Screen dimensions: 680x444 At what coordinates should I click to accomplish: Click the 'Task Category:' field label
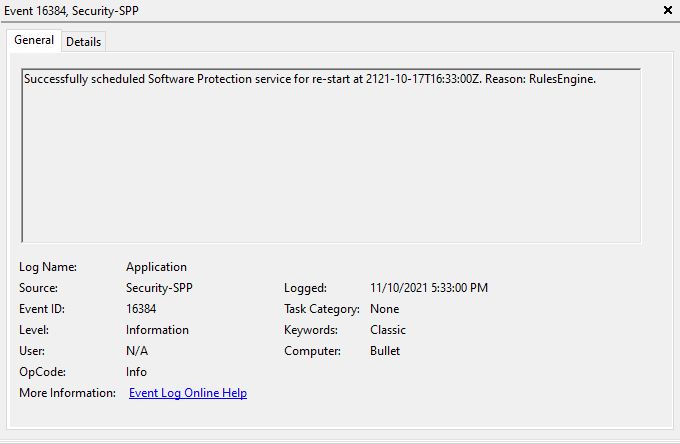(322, 309)
